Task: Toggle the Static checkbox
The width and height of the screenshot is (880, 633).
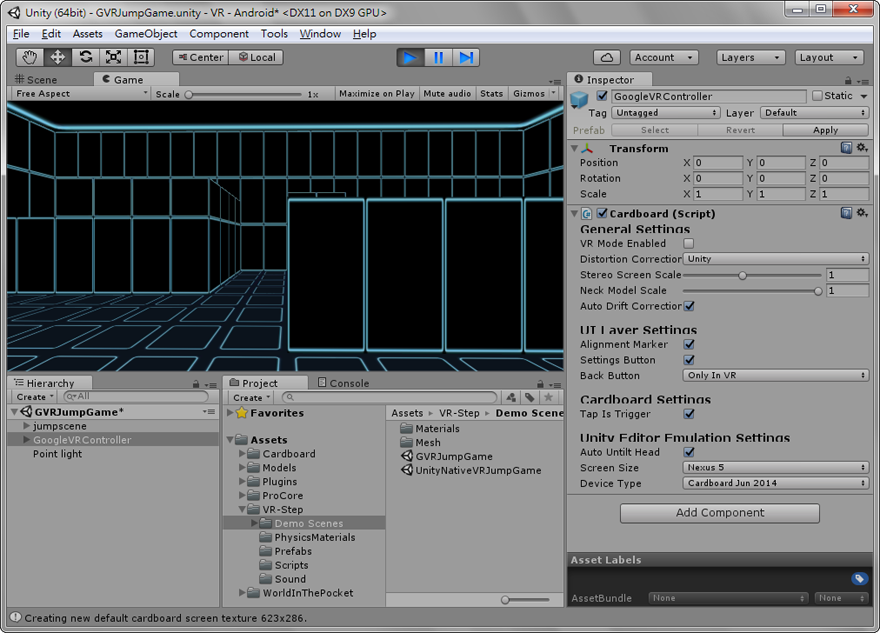Action: [818, 96]
